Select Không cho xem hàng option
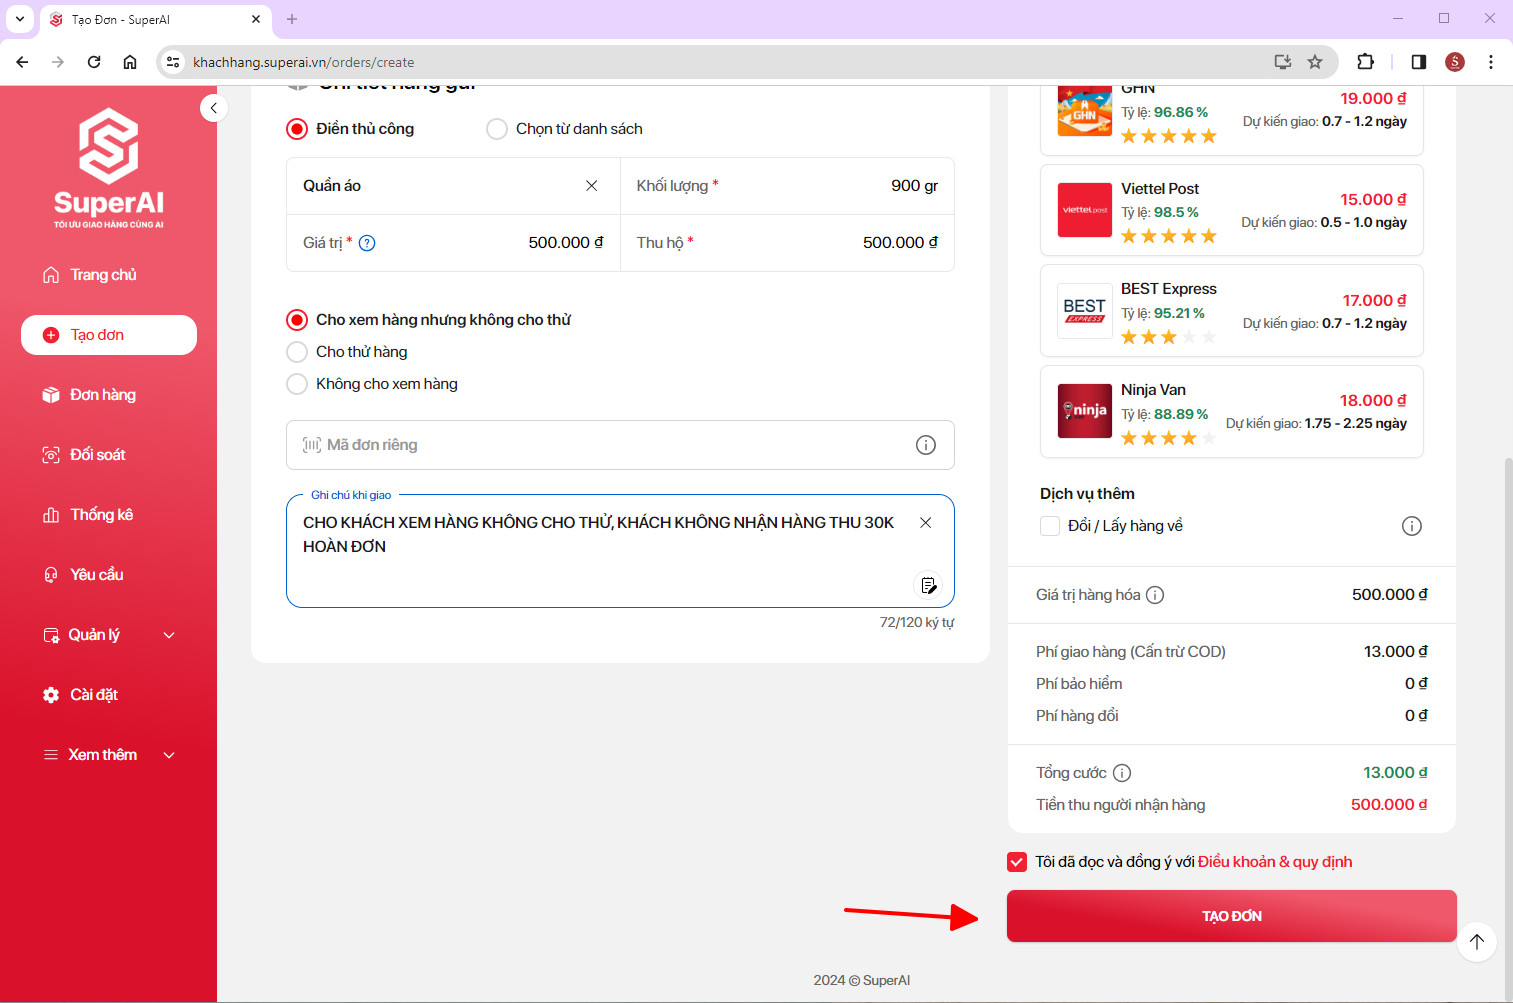Screen dimensions: 1513x1003 pyautogui.click(x=297, y=384)
